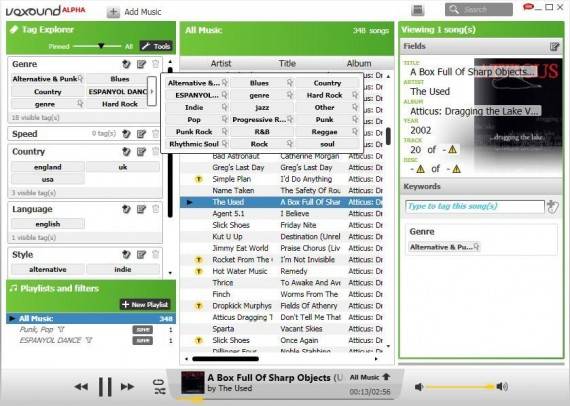
Task: Open the Punk, Pop filter funnel
Action: coord(61,330)
